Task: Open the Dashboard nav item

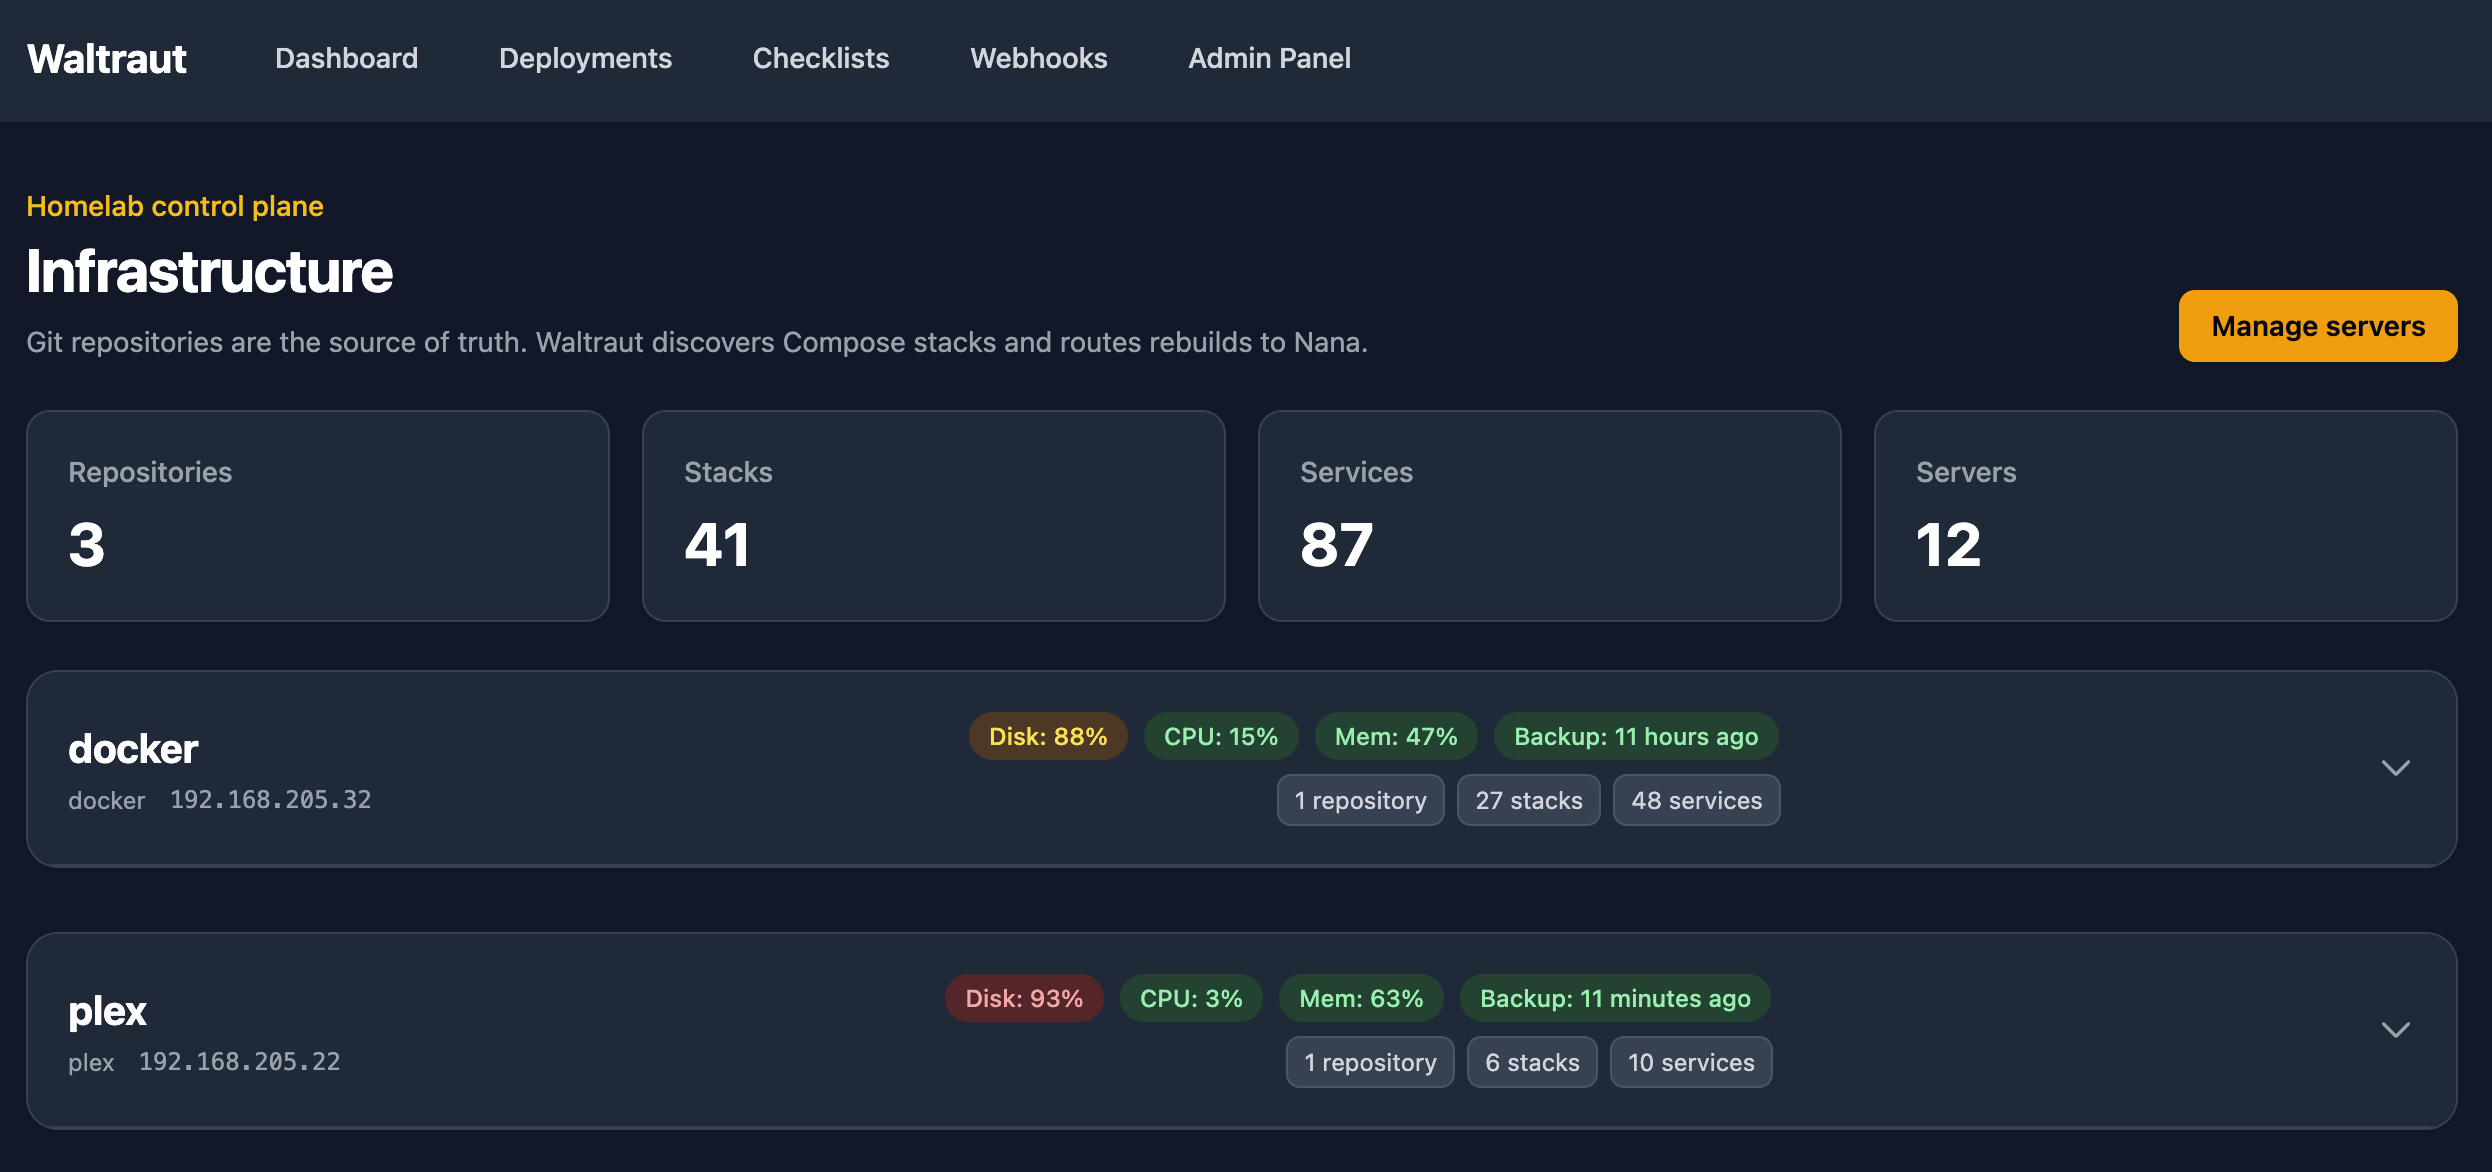Action: point(346,58)
